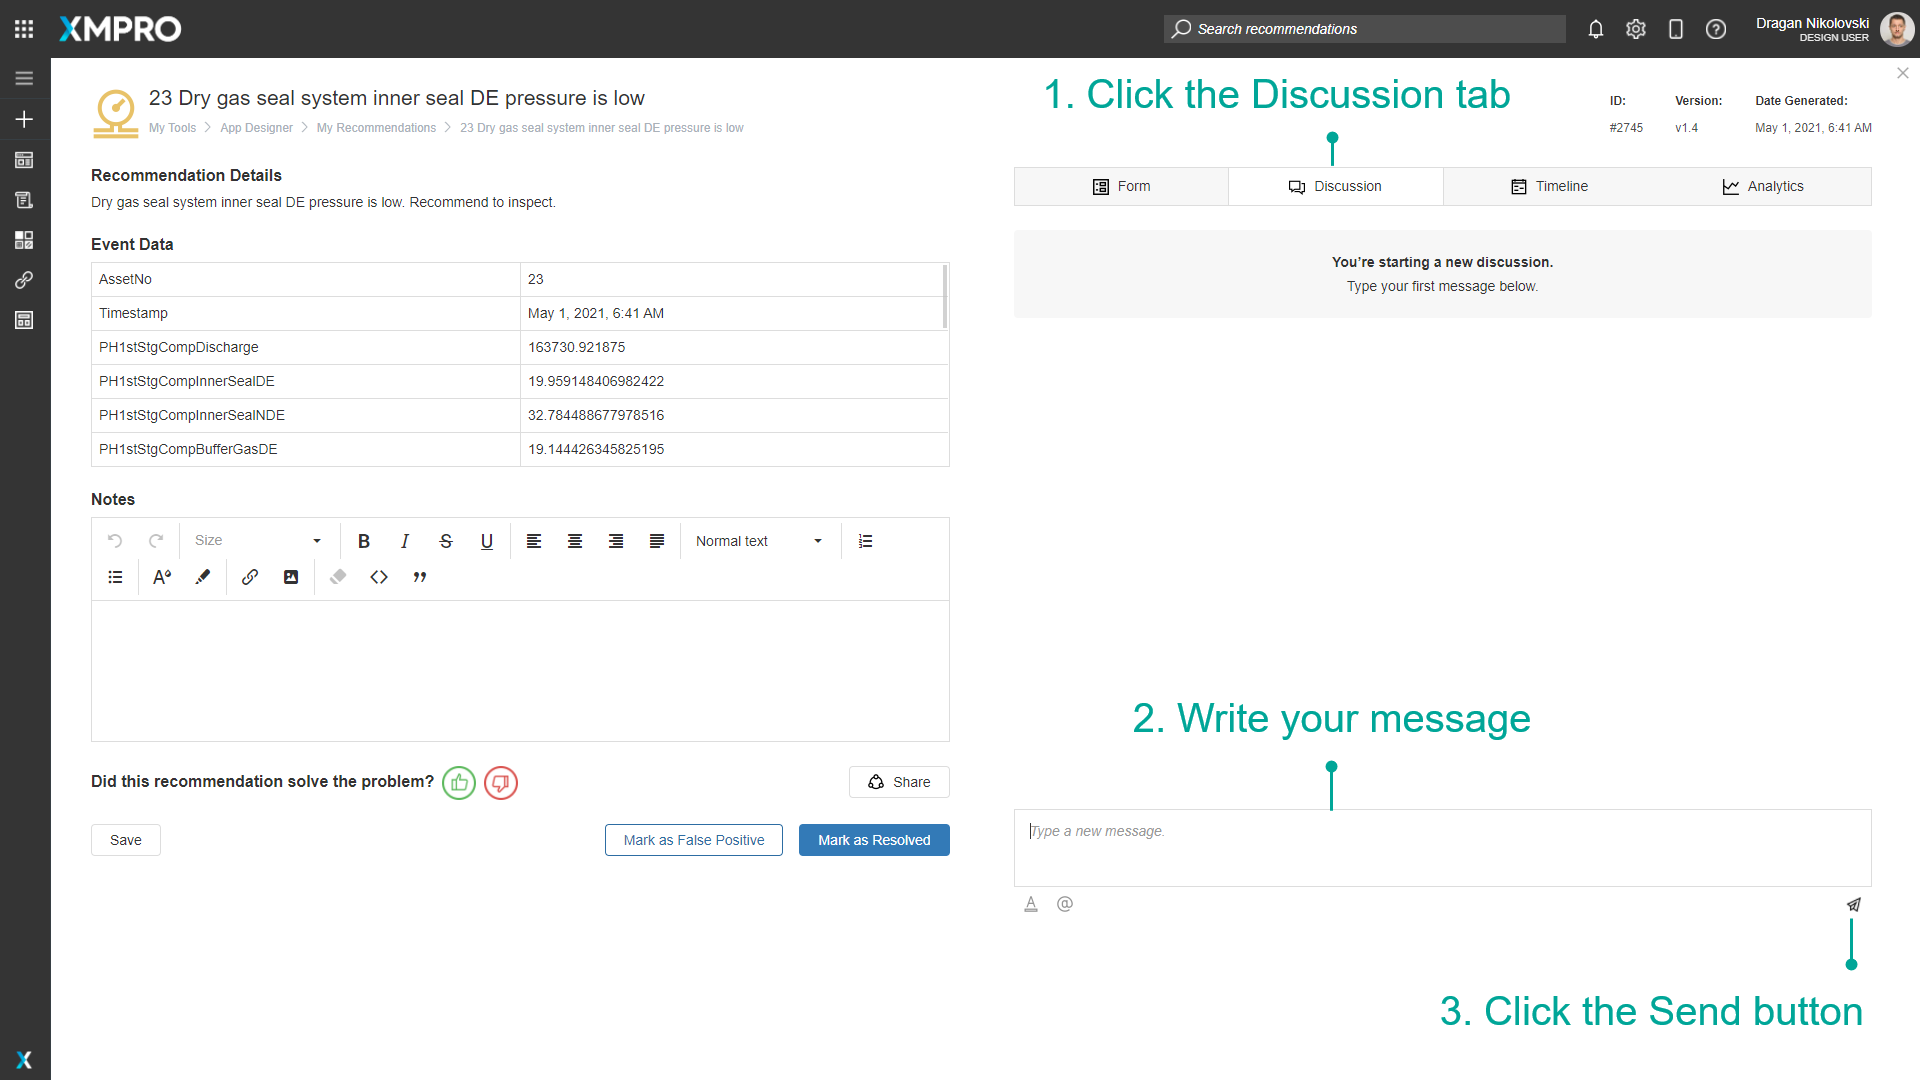Switch to the Analytics tab
The image size is (1920, 1080).
point(1763,186)
